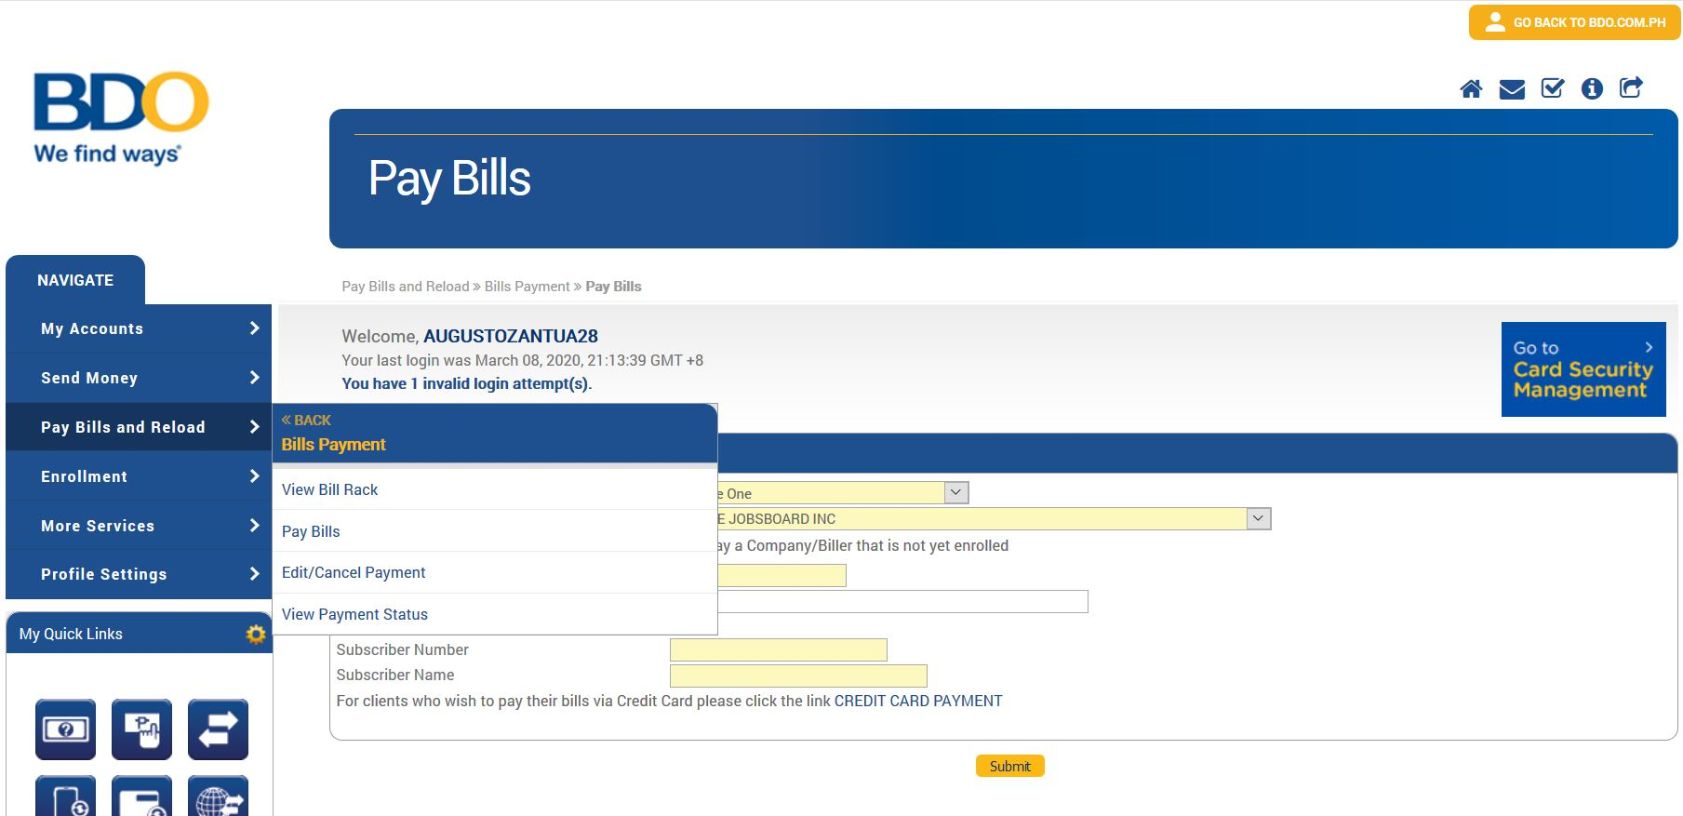Open CREDIT CARD PAYMENT link
This screenshot has height=816, width=1683.
(918, 701)
